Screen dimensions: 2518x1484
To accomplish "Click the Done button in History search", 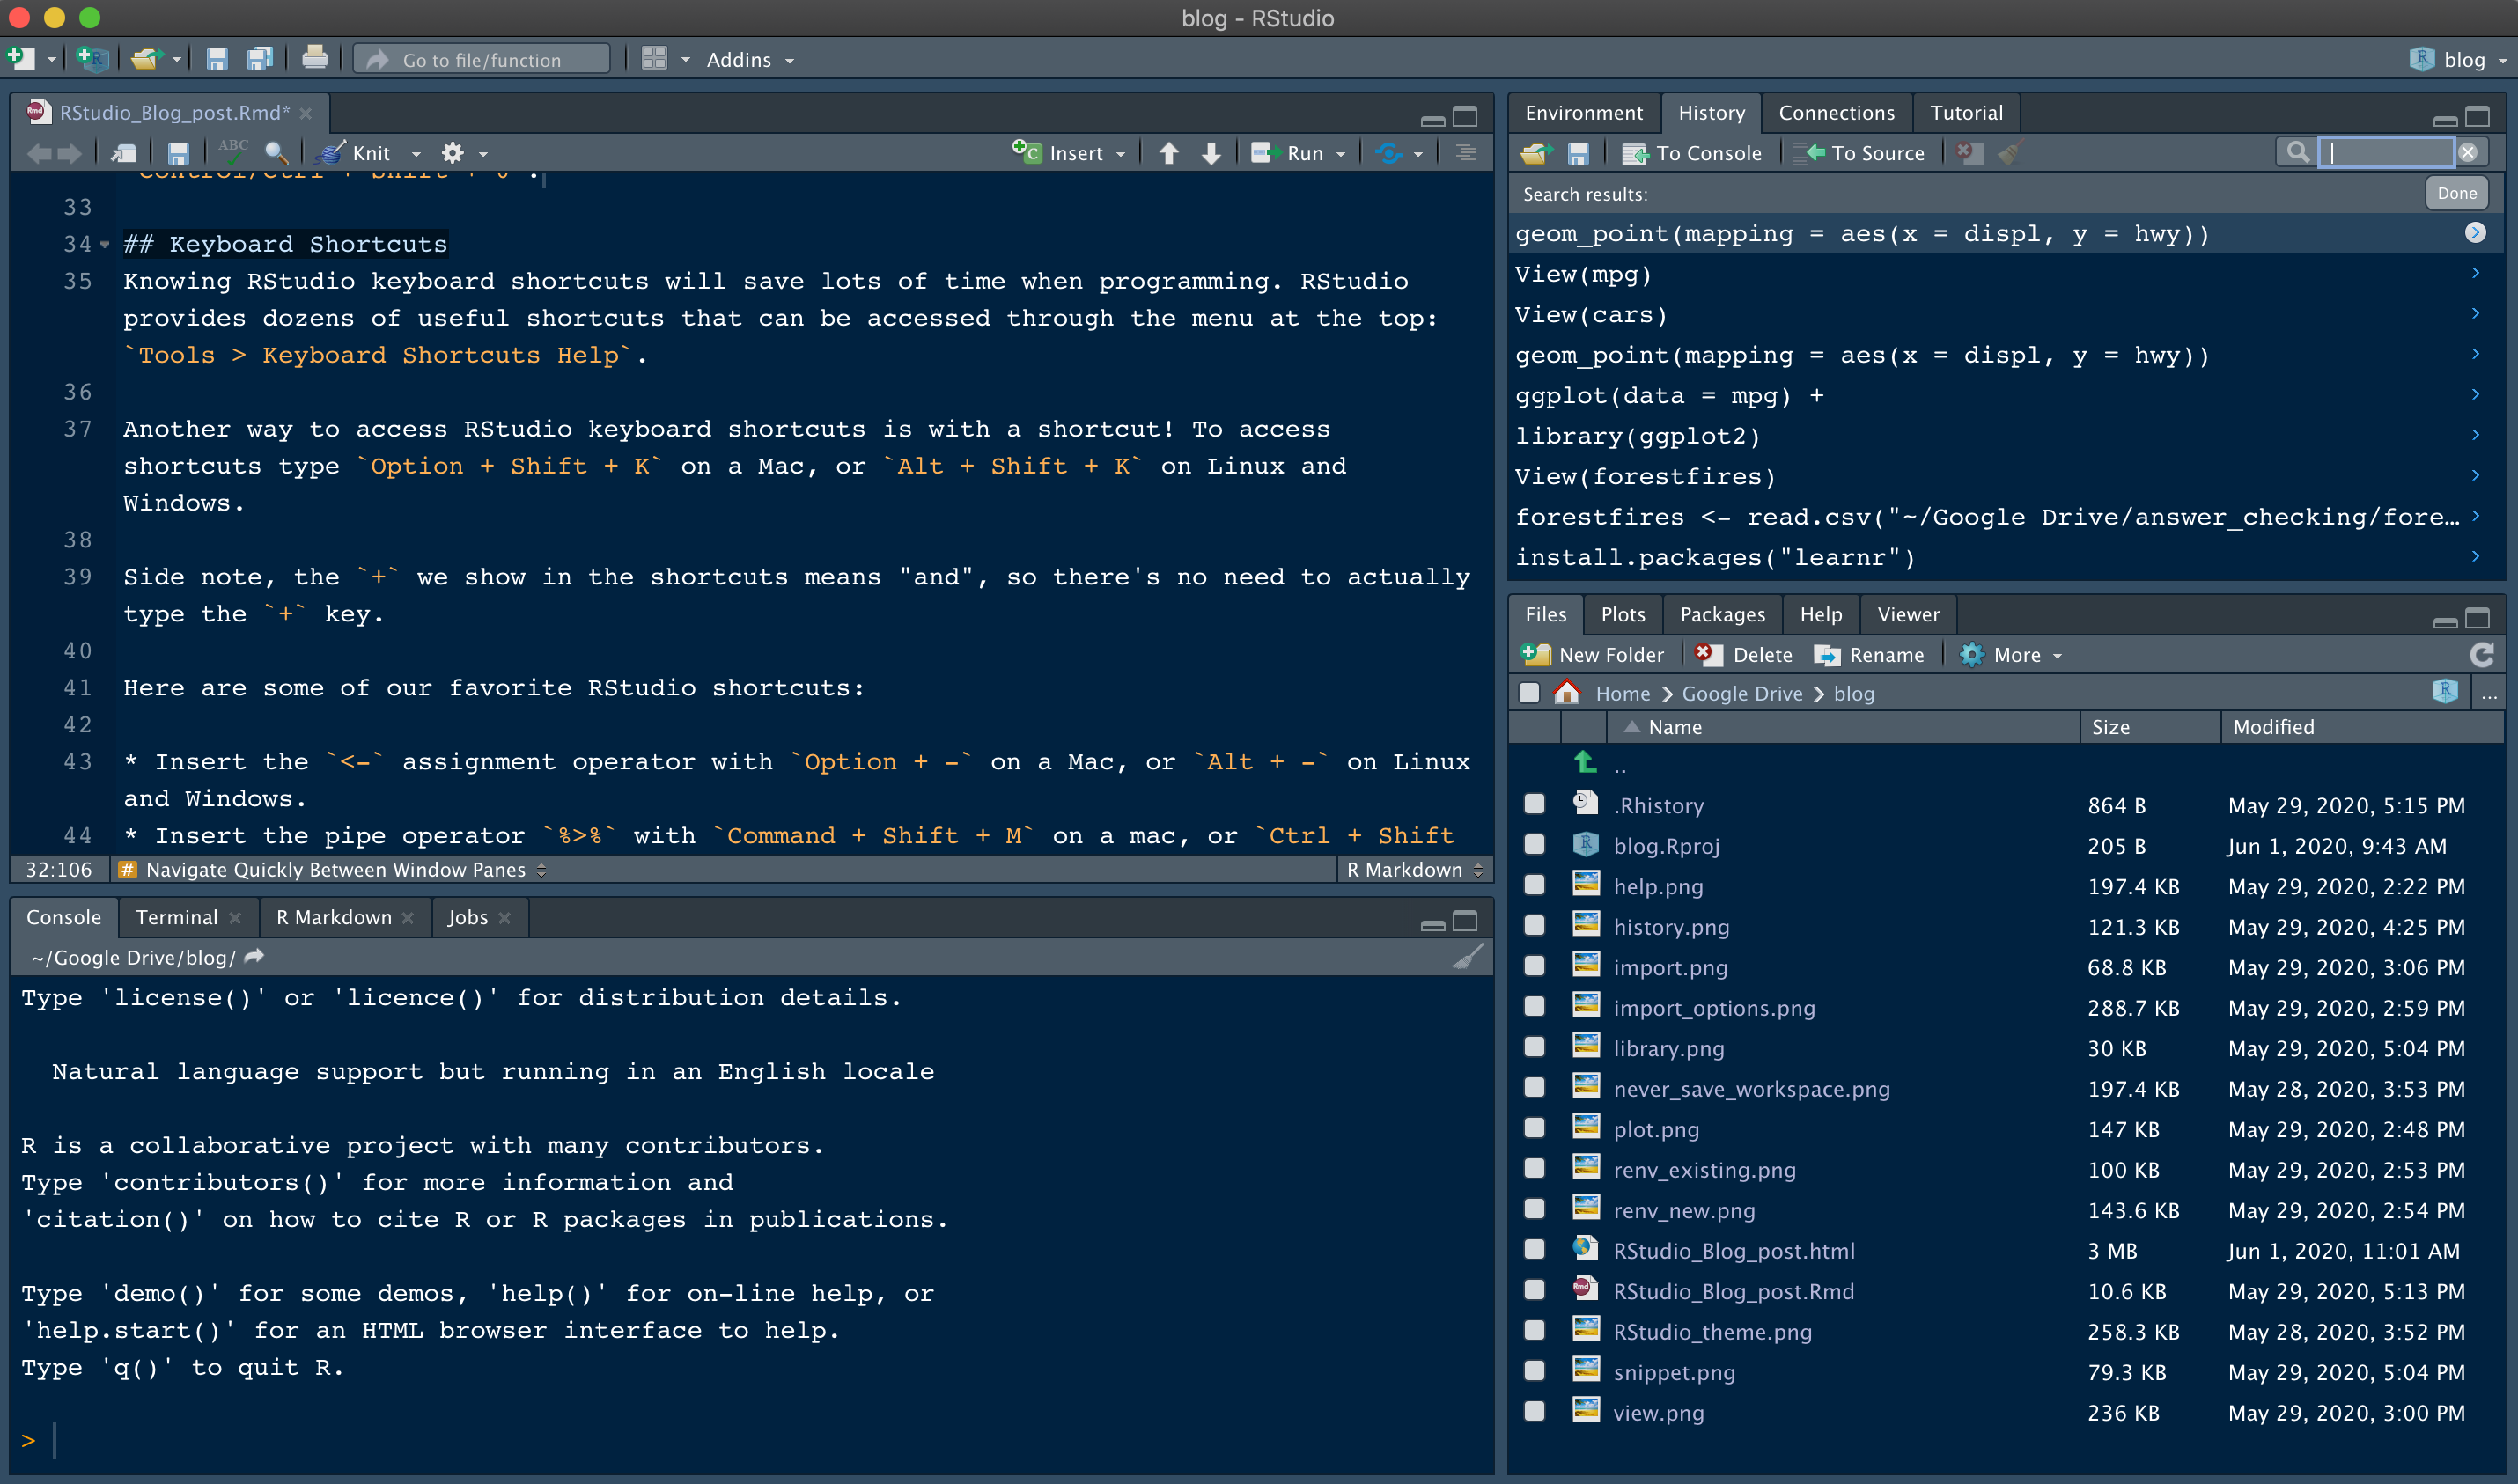I will pyautogui.click(x=2456, y=191).
